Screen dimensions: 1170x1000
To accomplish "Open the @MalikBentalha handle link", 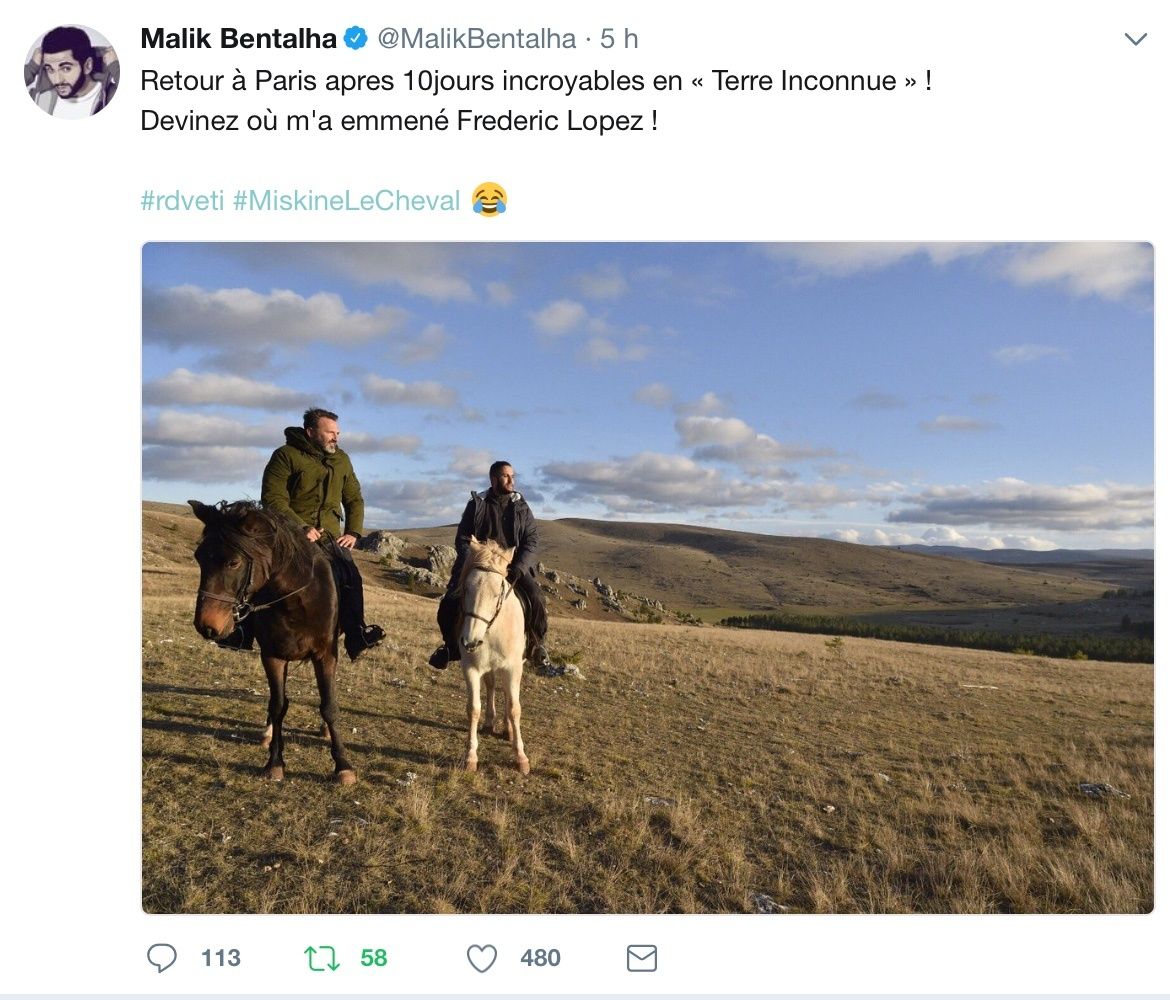I will [x=477, y=39].
